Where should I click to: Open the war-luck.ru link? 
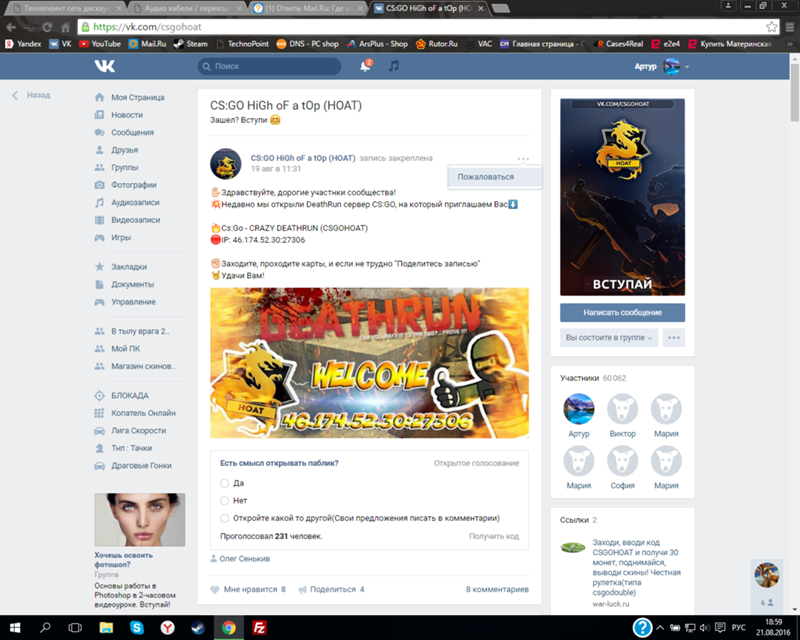pos(611,604)
